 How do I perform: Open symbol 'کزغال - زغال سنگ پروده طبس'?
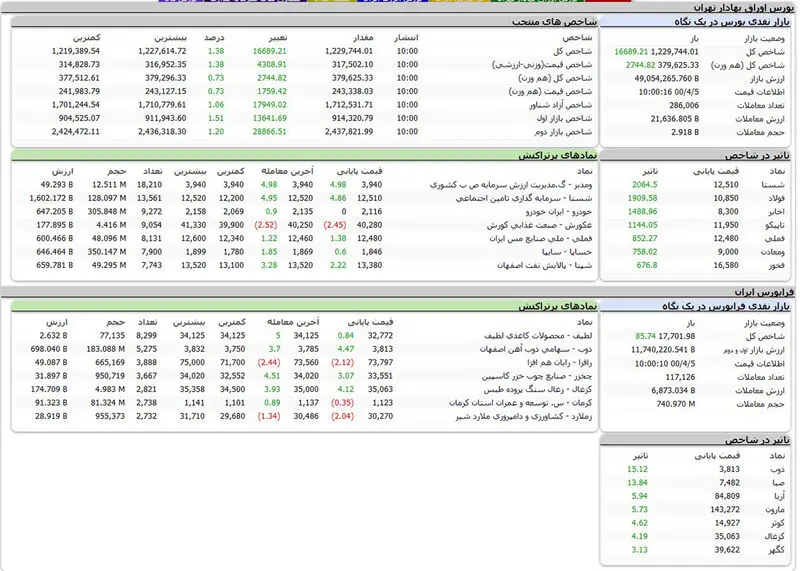click(x=538, y=389)
